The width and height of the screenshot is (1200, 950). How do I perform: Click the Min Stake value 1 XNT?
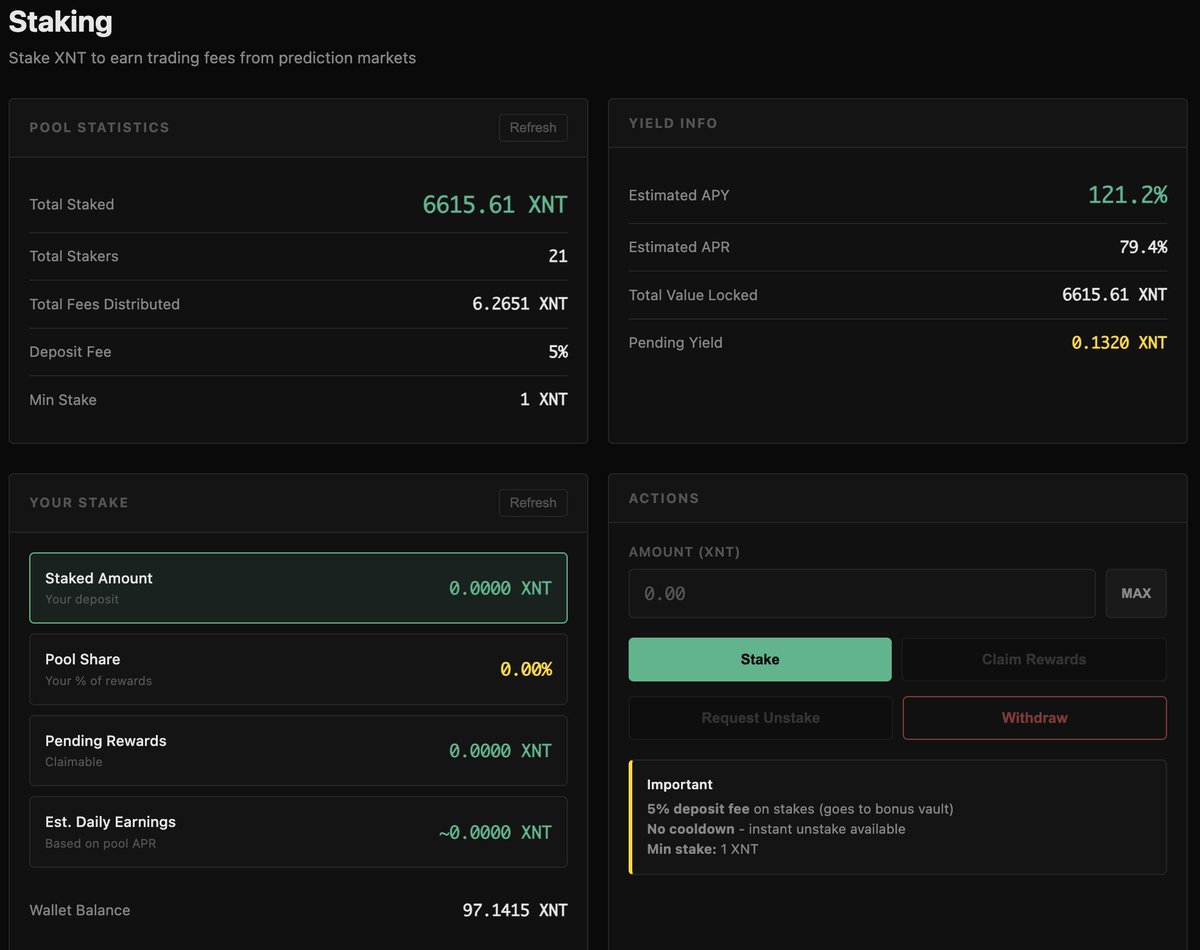click(x=544, y=399)
